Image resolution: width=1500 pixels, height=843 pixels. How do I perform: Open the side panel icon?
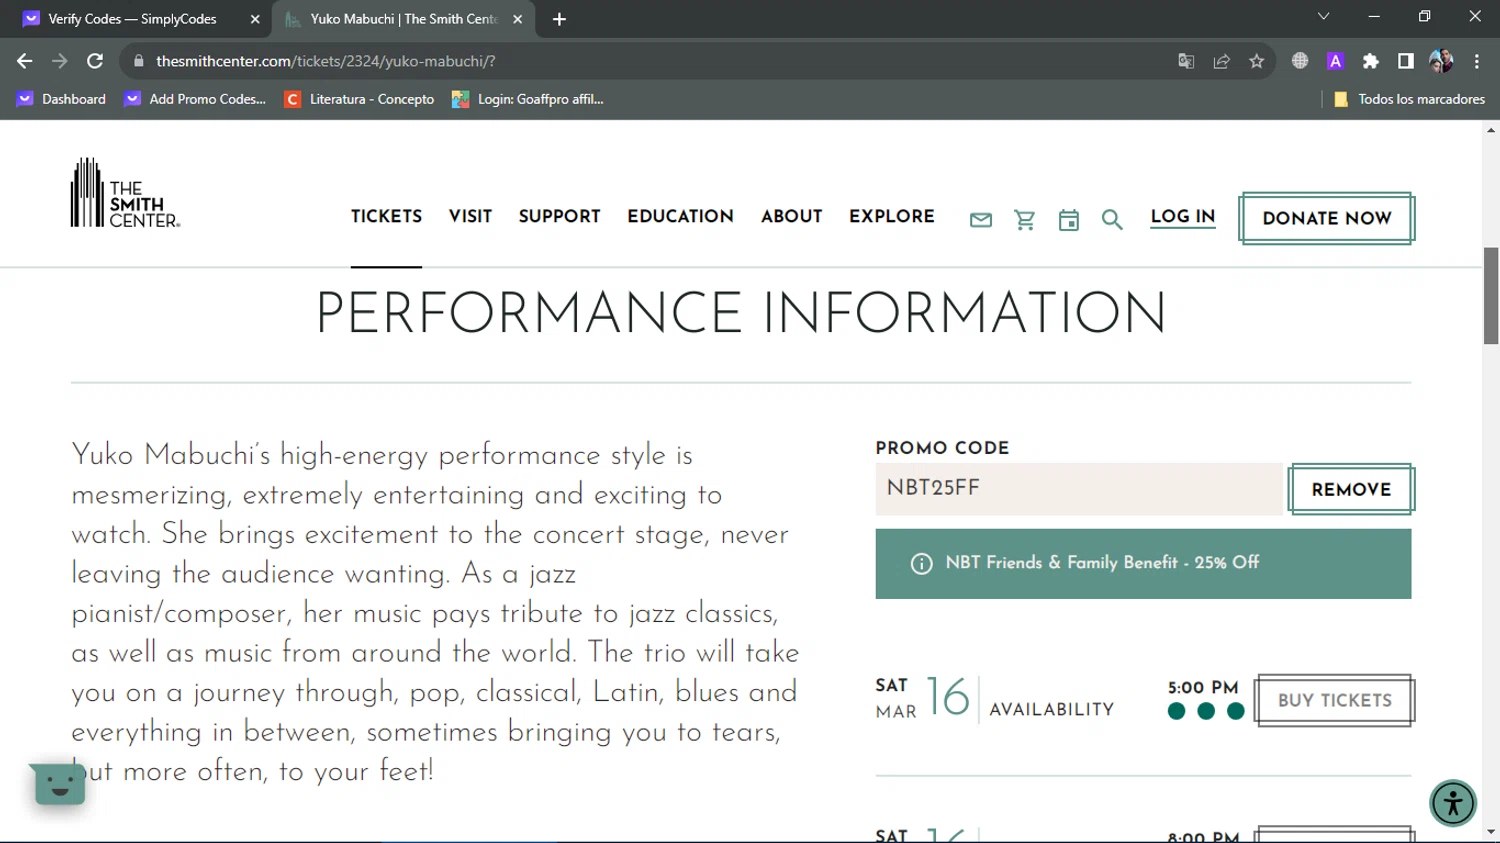pos(1406,61)
